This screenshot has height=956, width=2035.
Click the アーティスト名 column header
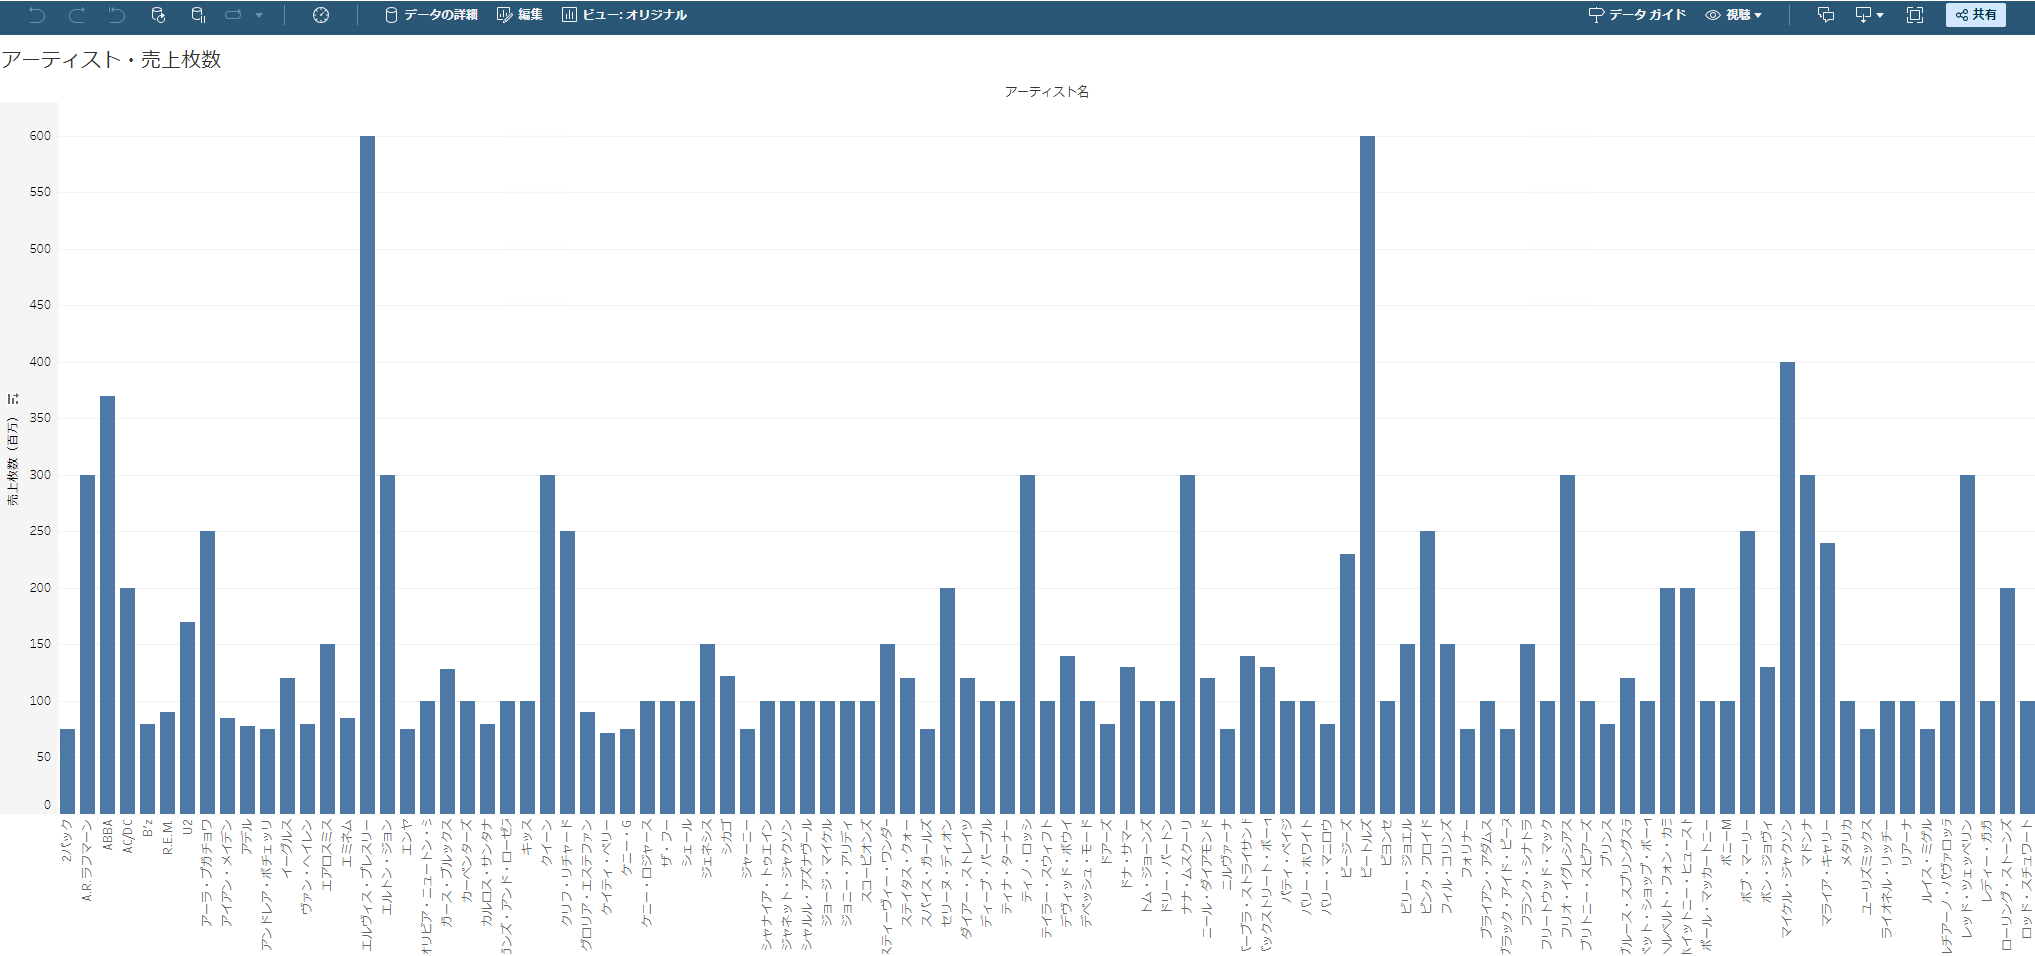click(1046, 91)
